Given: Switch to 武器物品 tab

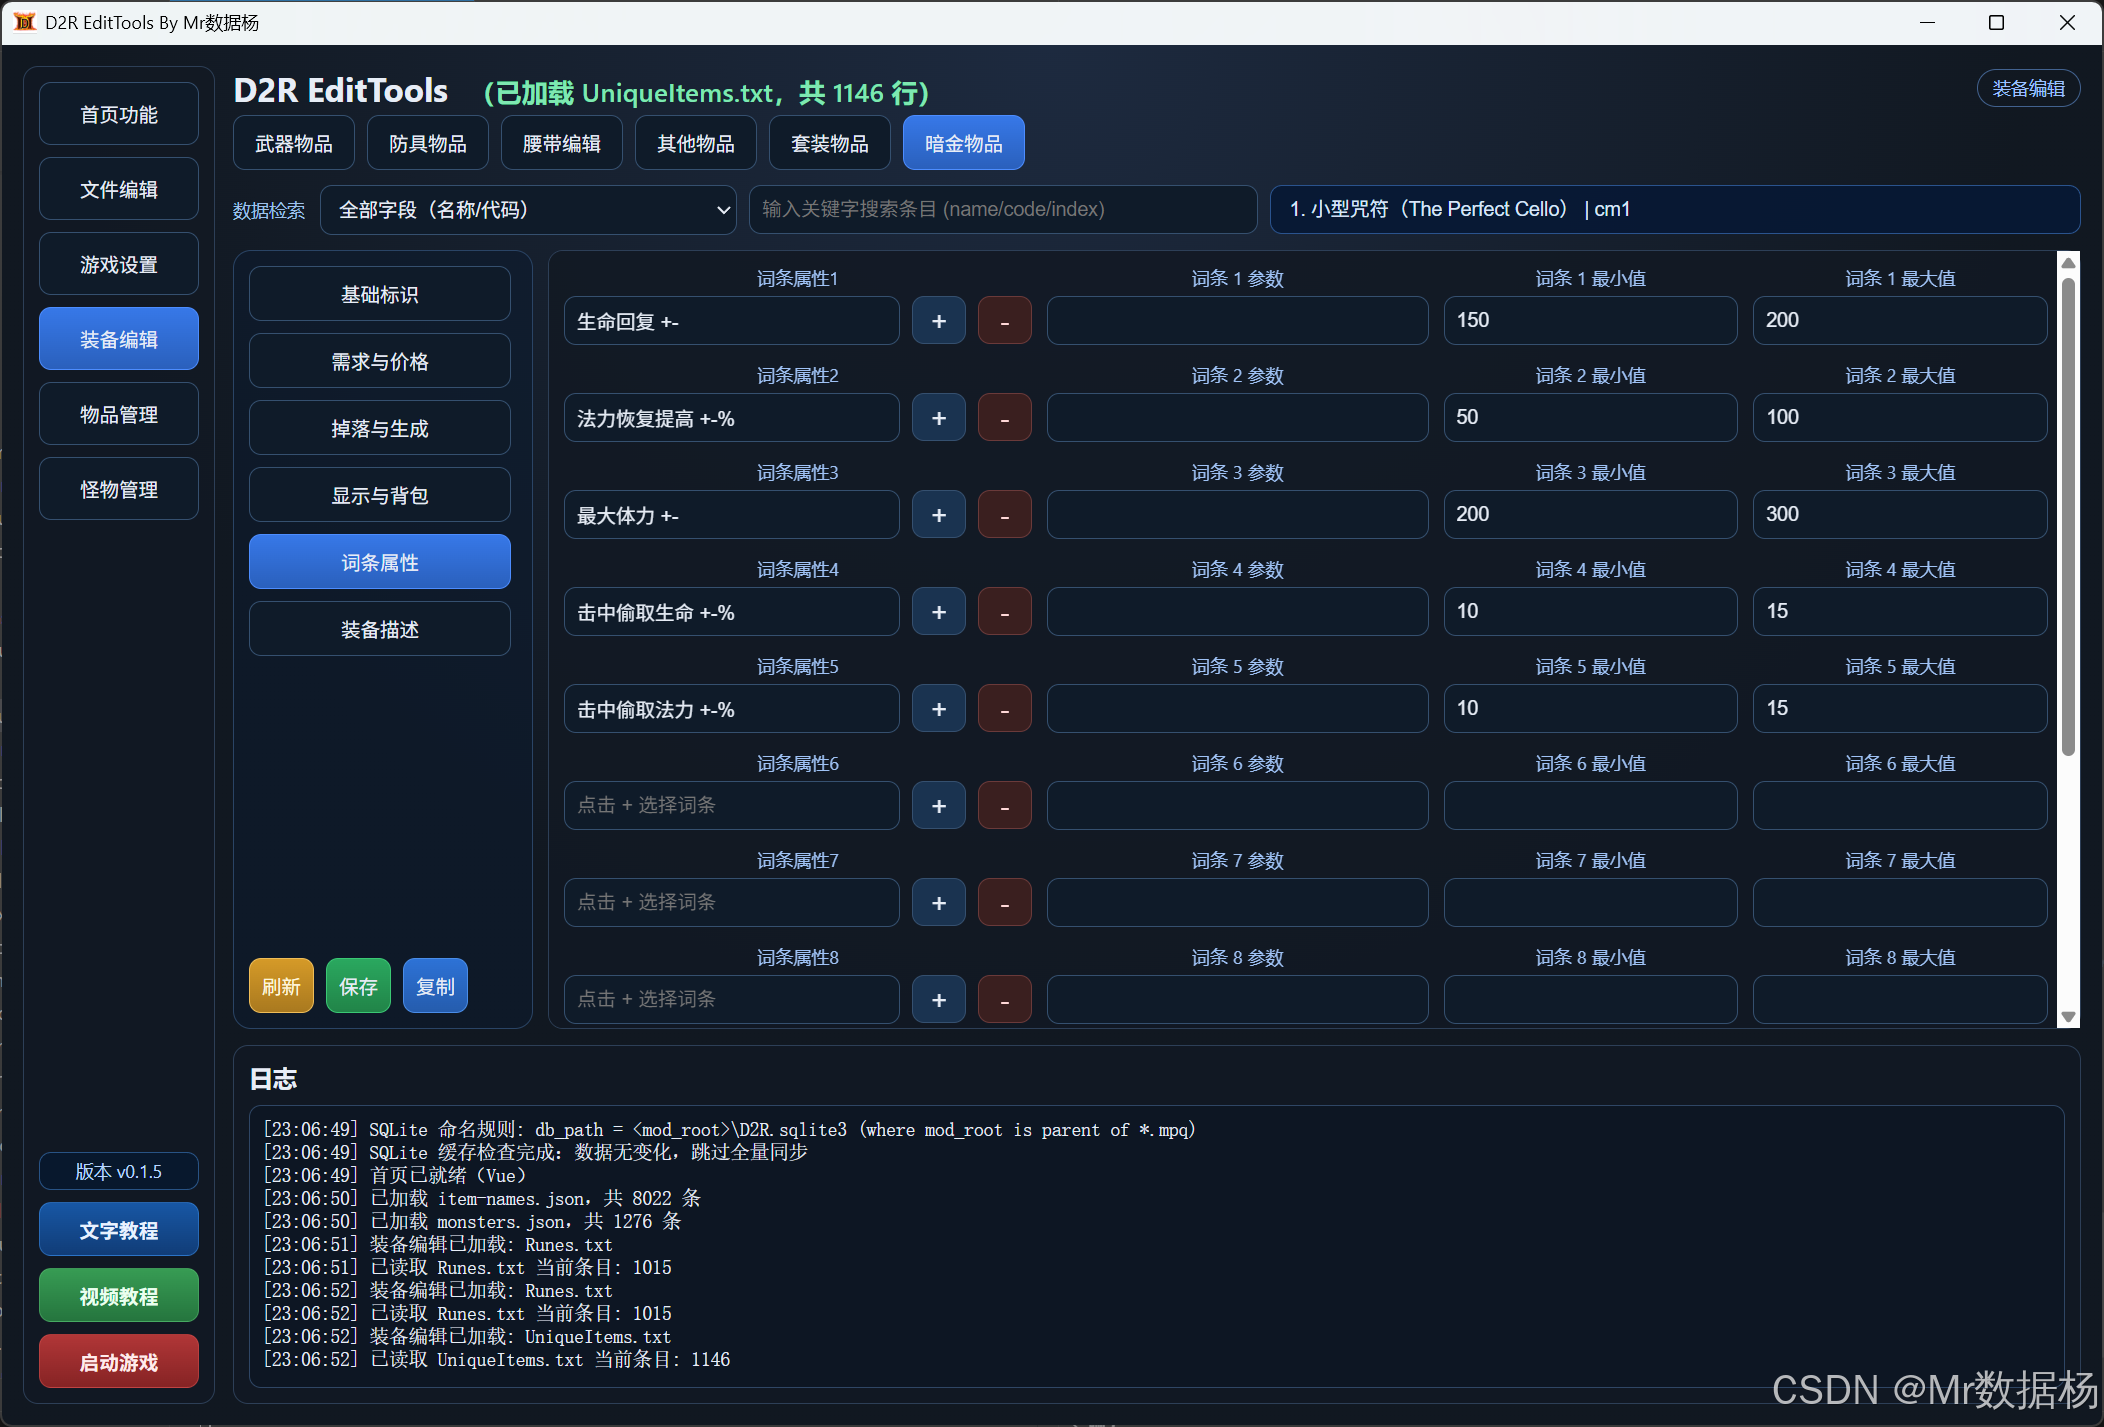Looking at the screenshot, I should click(x=293, y=143).
